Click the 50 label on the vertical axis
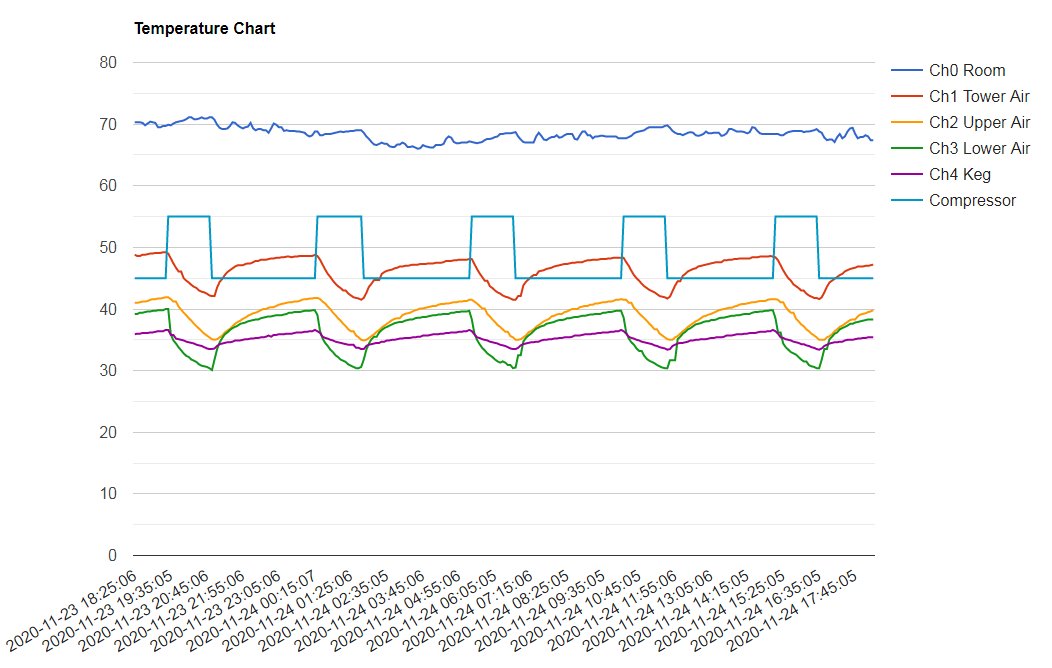 coord(108,247)
